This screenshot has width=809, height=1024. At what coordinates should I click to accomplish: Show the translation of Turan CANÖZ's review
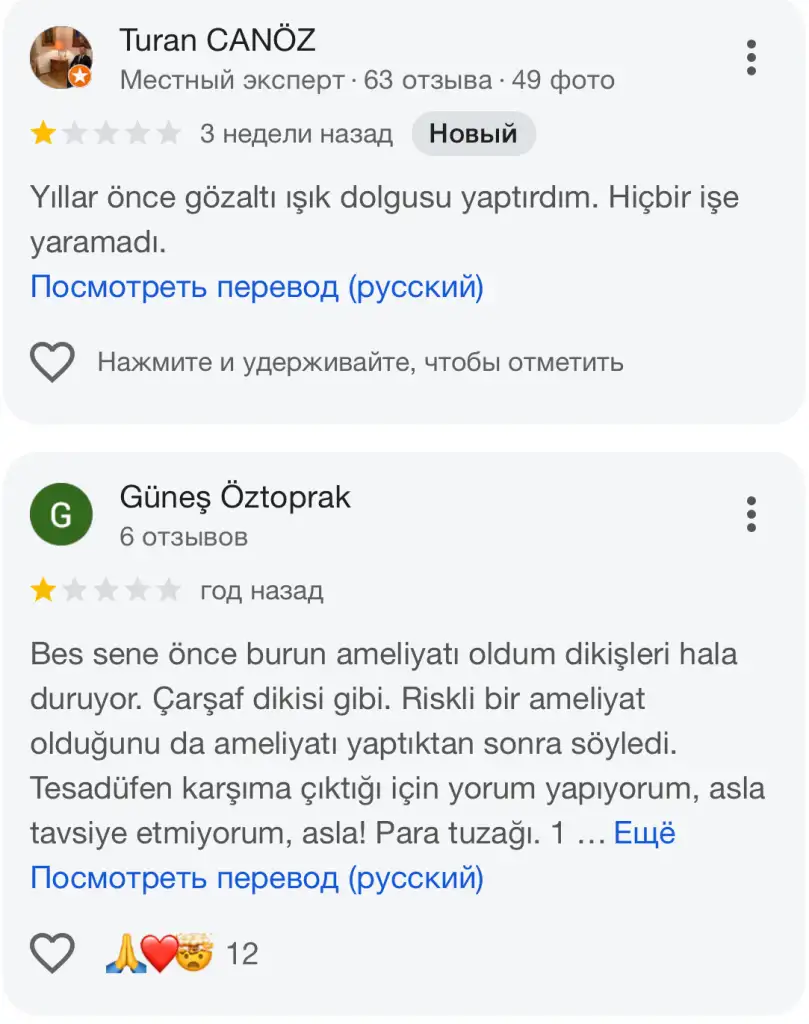(x=257, y=288)
